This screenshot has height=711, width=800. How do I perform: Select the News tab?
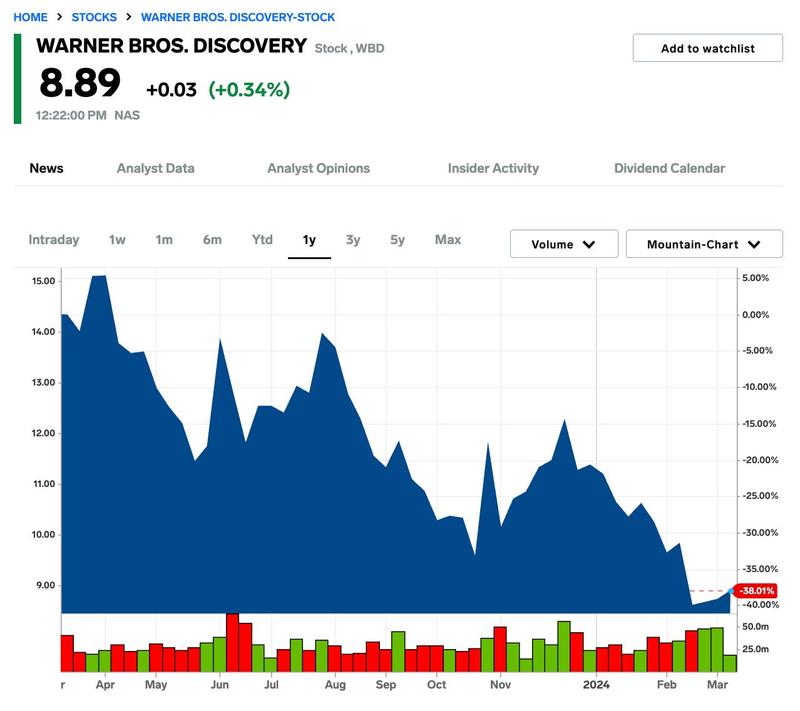click(46, 168)
